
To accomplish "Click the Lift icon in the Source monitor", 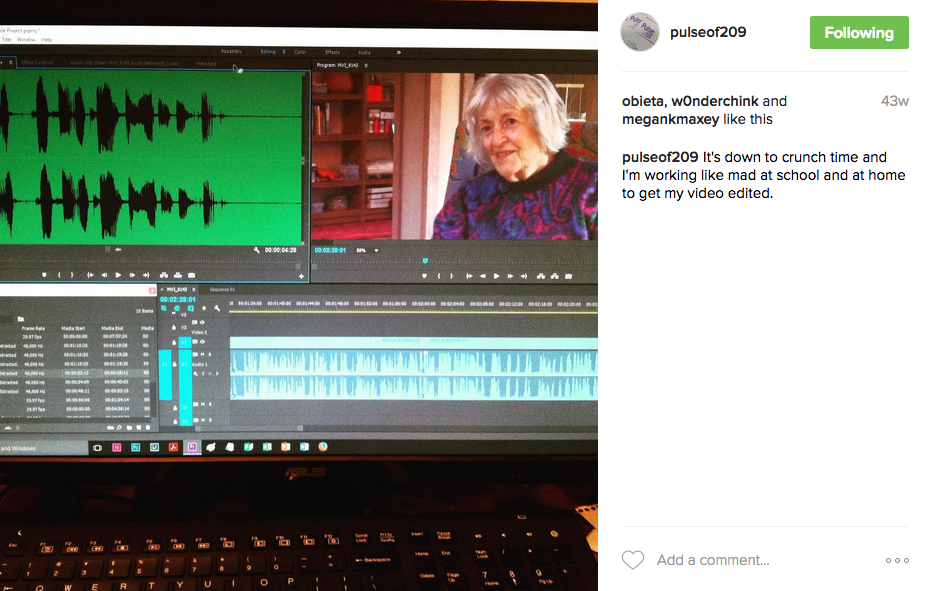I will click(163, 275).
